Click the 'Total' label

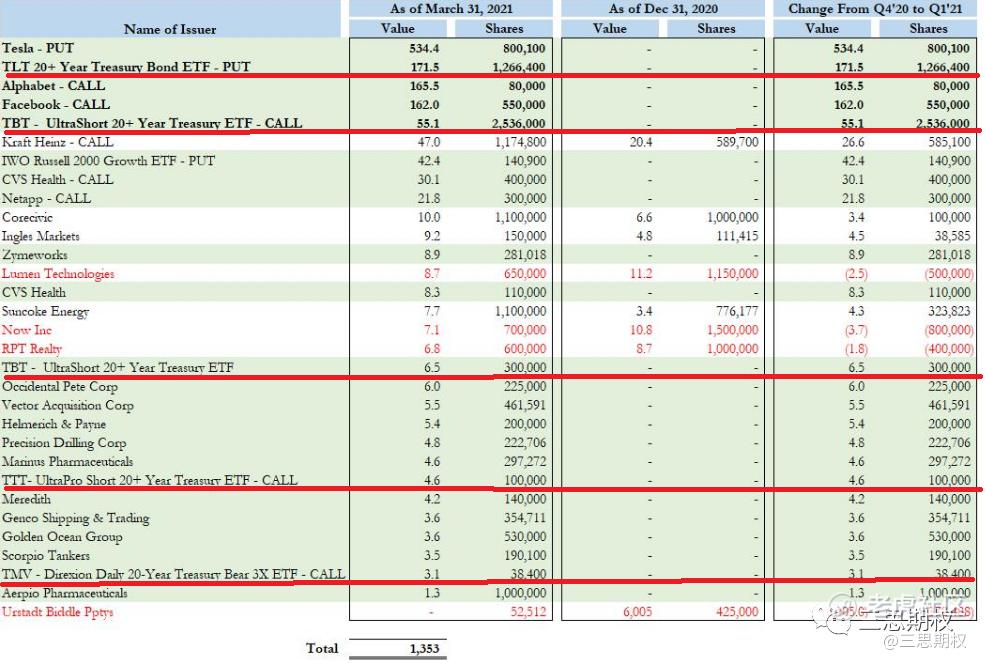point(322,649)
